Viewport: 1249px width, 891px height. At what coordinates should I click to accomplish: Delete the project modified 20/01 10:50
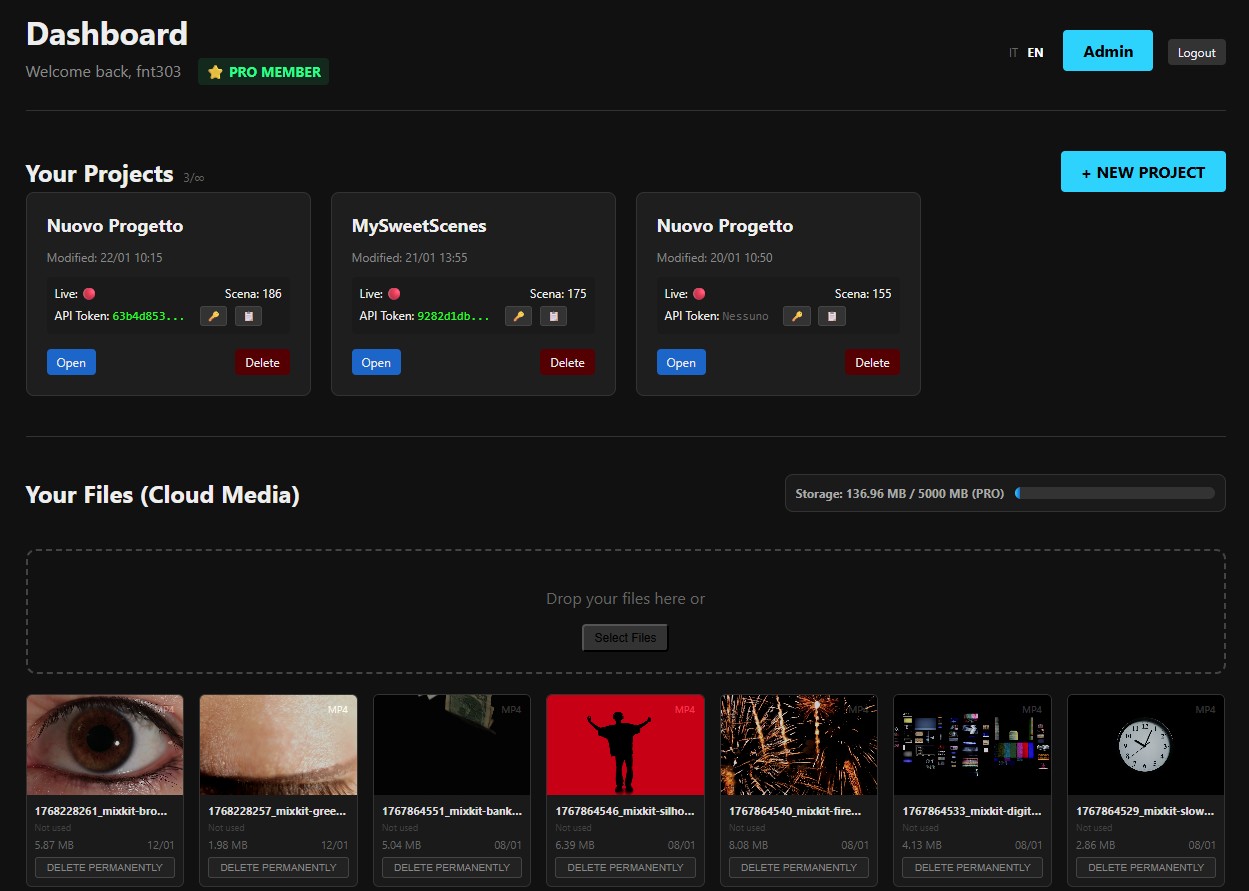[x=871, y=362]
